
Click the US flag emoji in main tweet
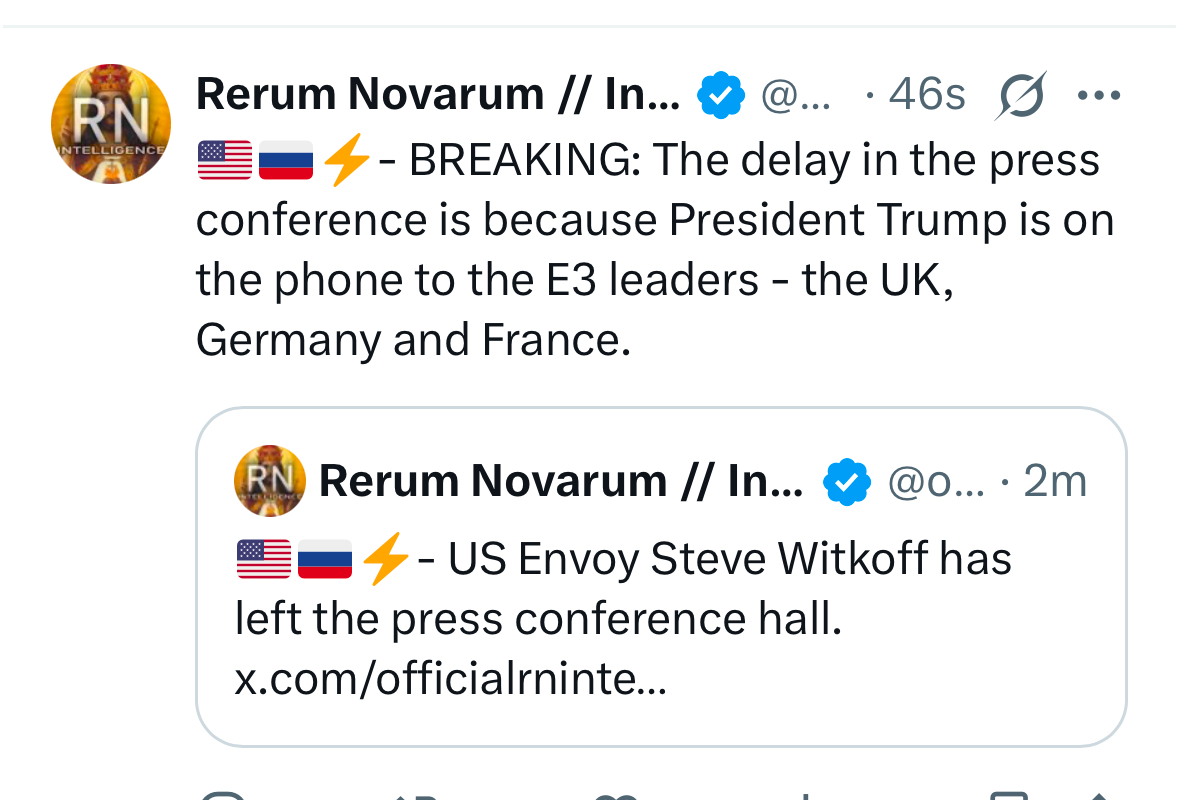225,161
